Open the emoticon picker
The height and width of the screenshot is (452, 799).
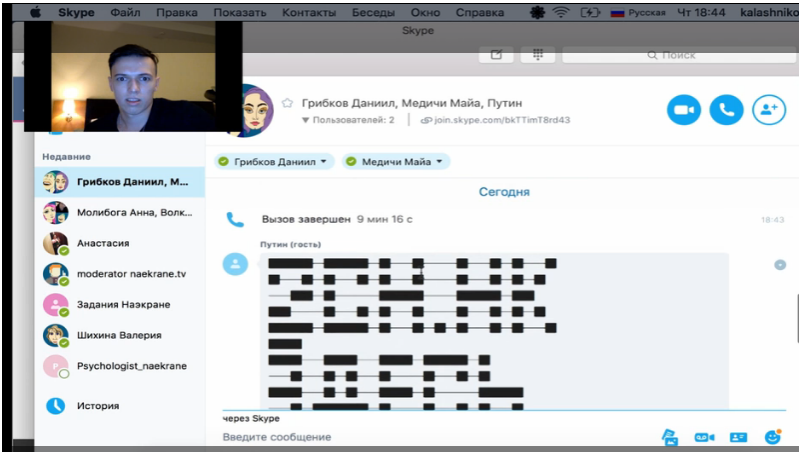(x=773, y=437)
